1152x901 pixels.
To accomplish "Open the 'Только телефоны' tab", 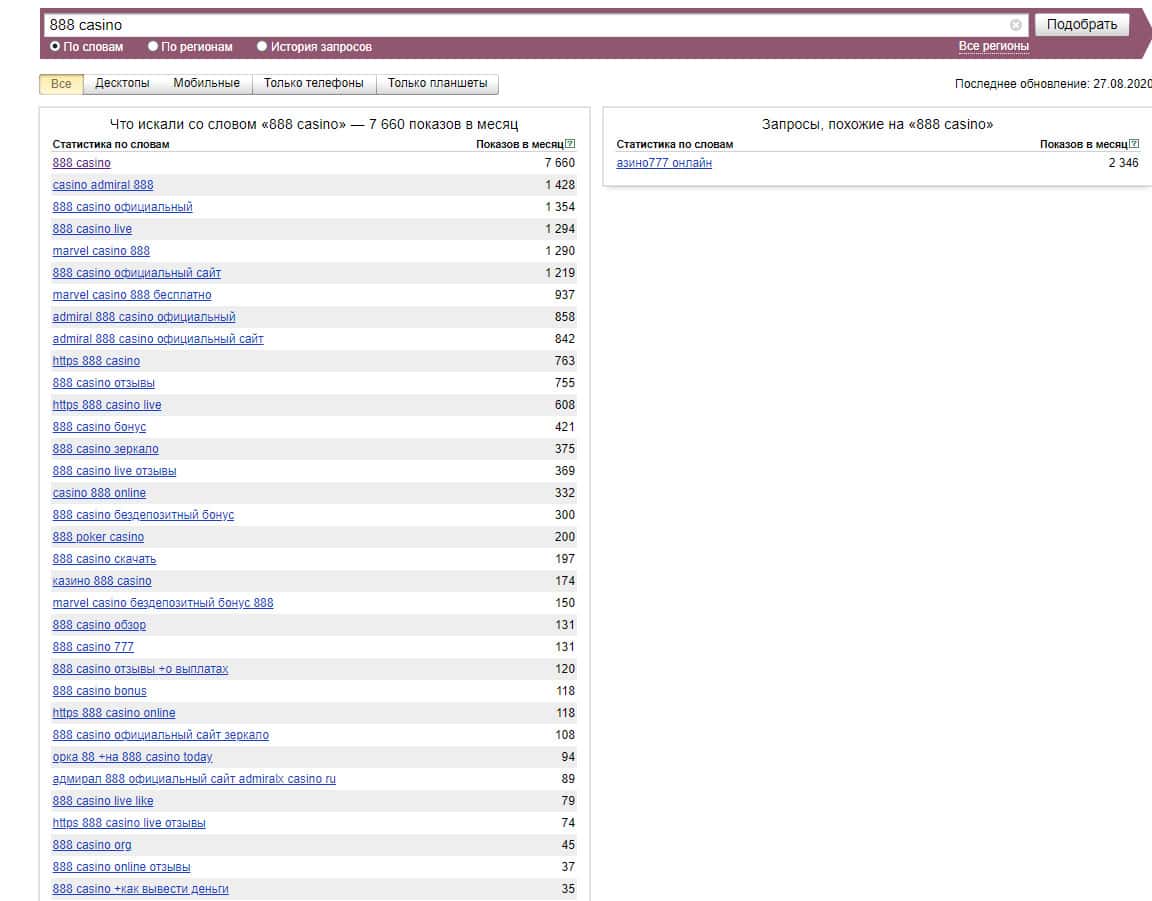I will click(x=313, y=84).
